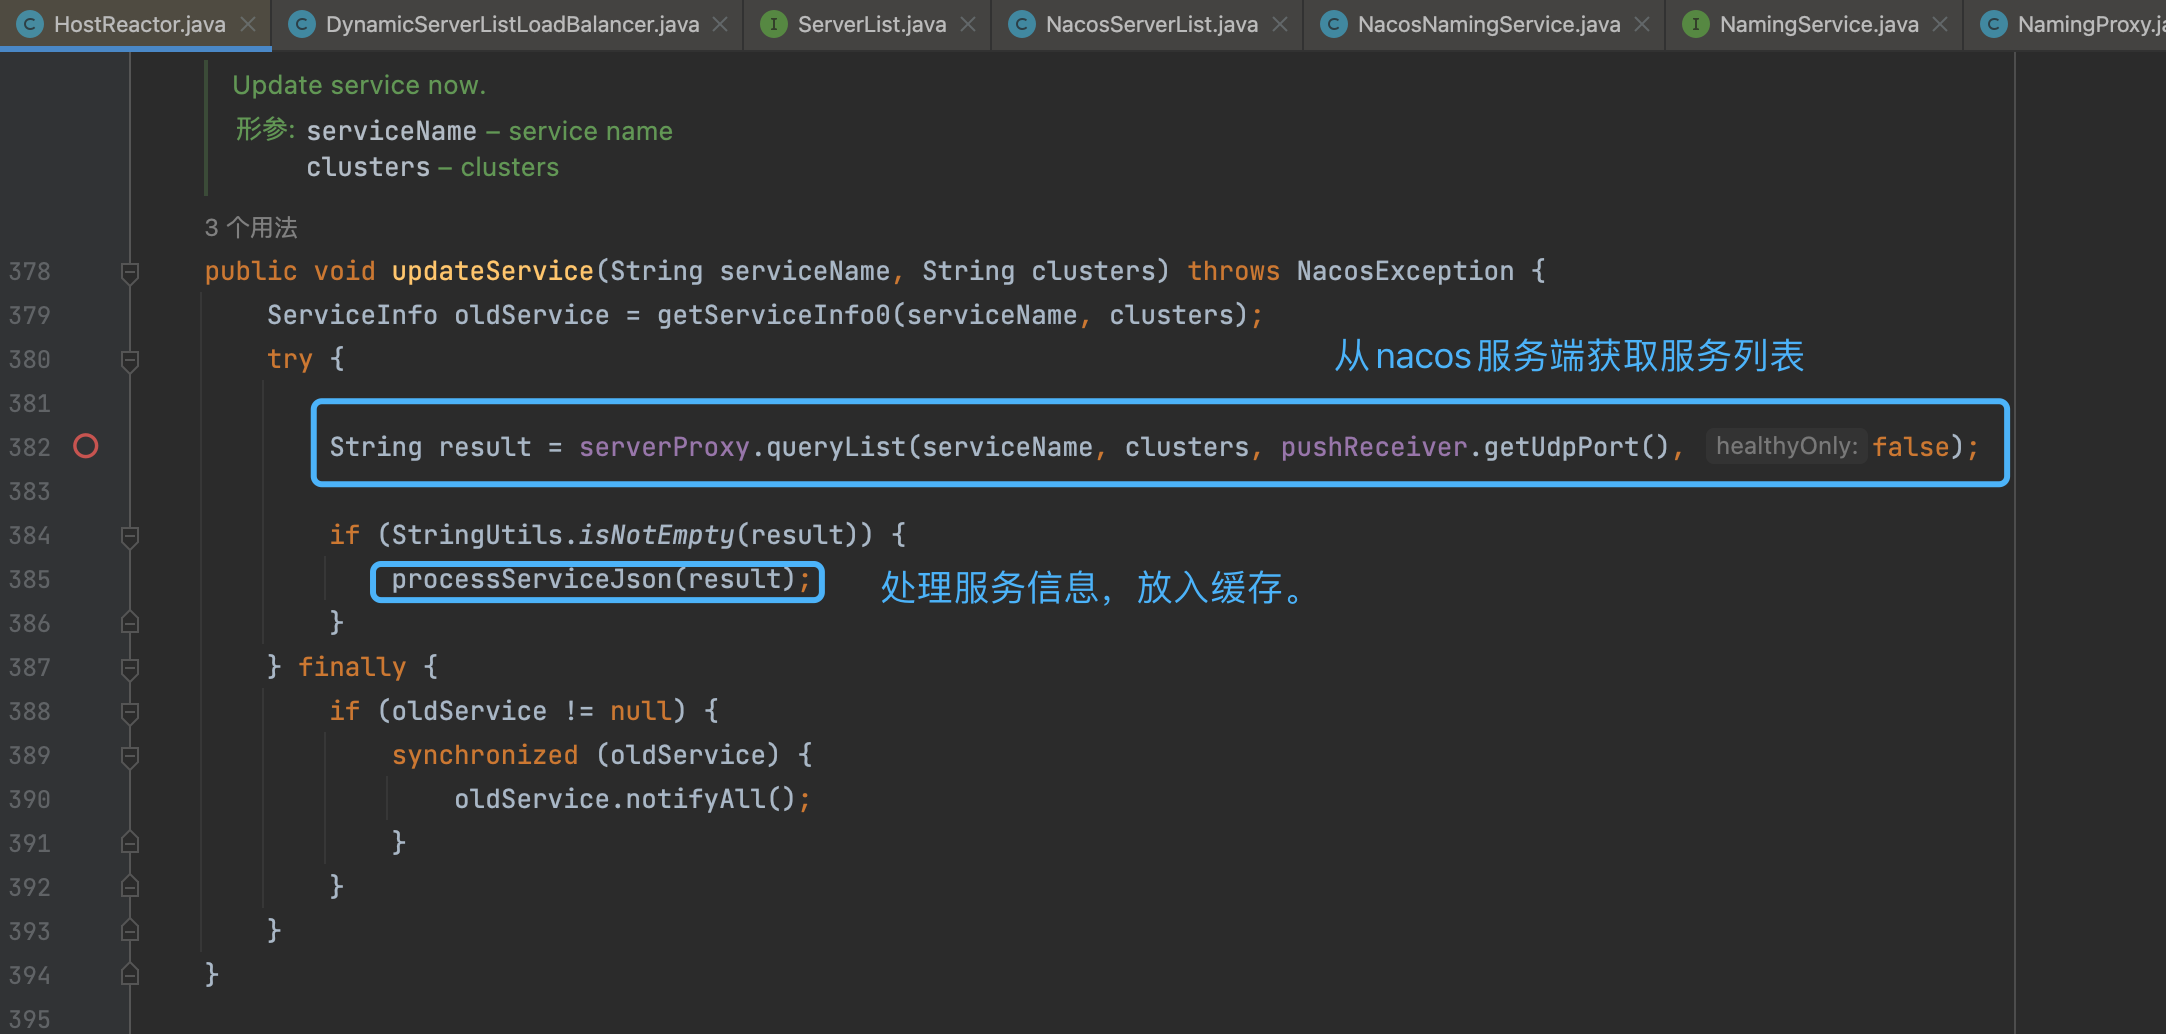The image size is (2166, 1034).
Task: Click isNotEmpty call on line 384
Action: coord(657,535)
